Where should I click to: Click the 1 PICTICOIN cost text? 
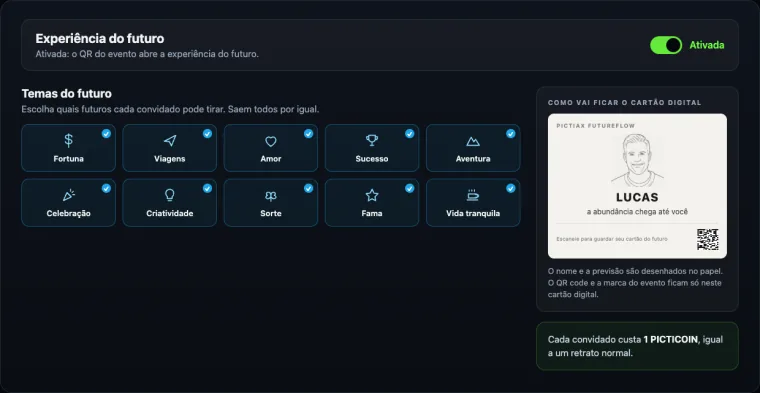[671, 340]
